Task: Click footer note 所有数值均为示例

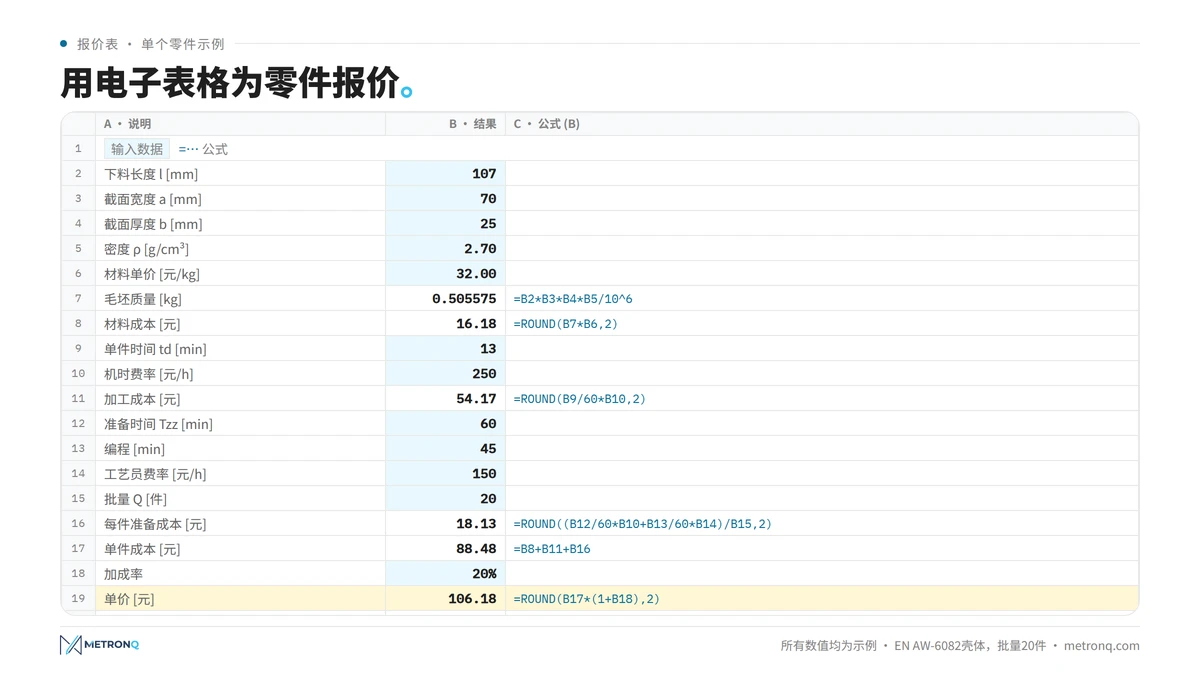Action: pyautogui.click(x=829, y=646)
